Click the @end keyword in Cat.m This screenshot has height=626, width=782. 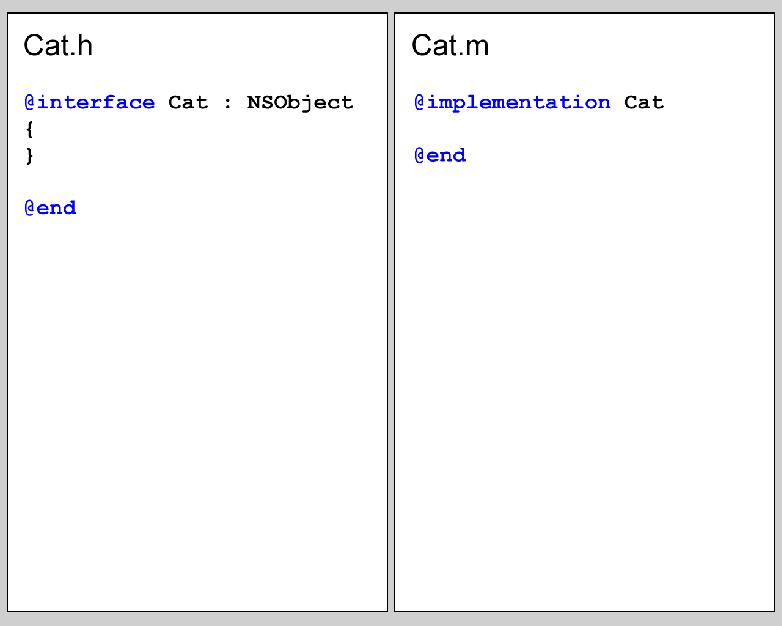click(440, 155)
